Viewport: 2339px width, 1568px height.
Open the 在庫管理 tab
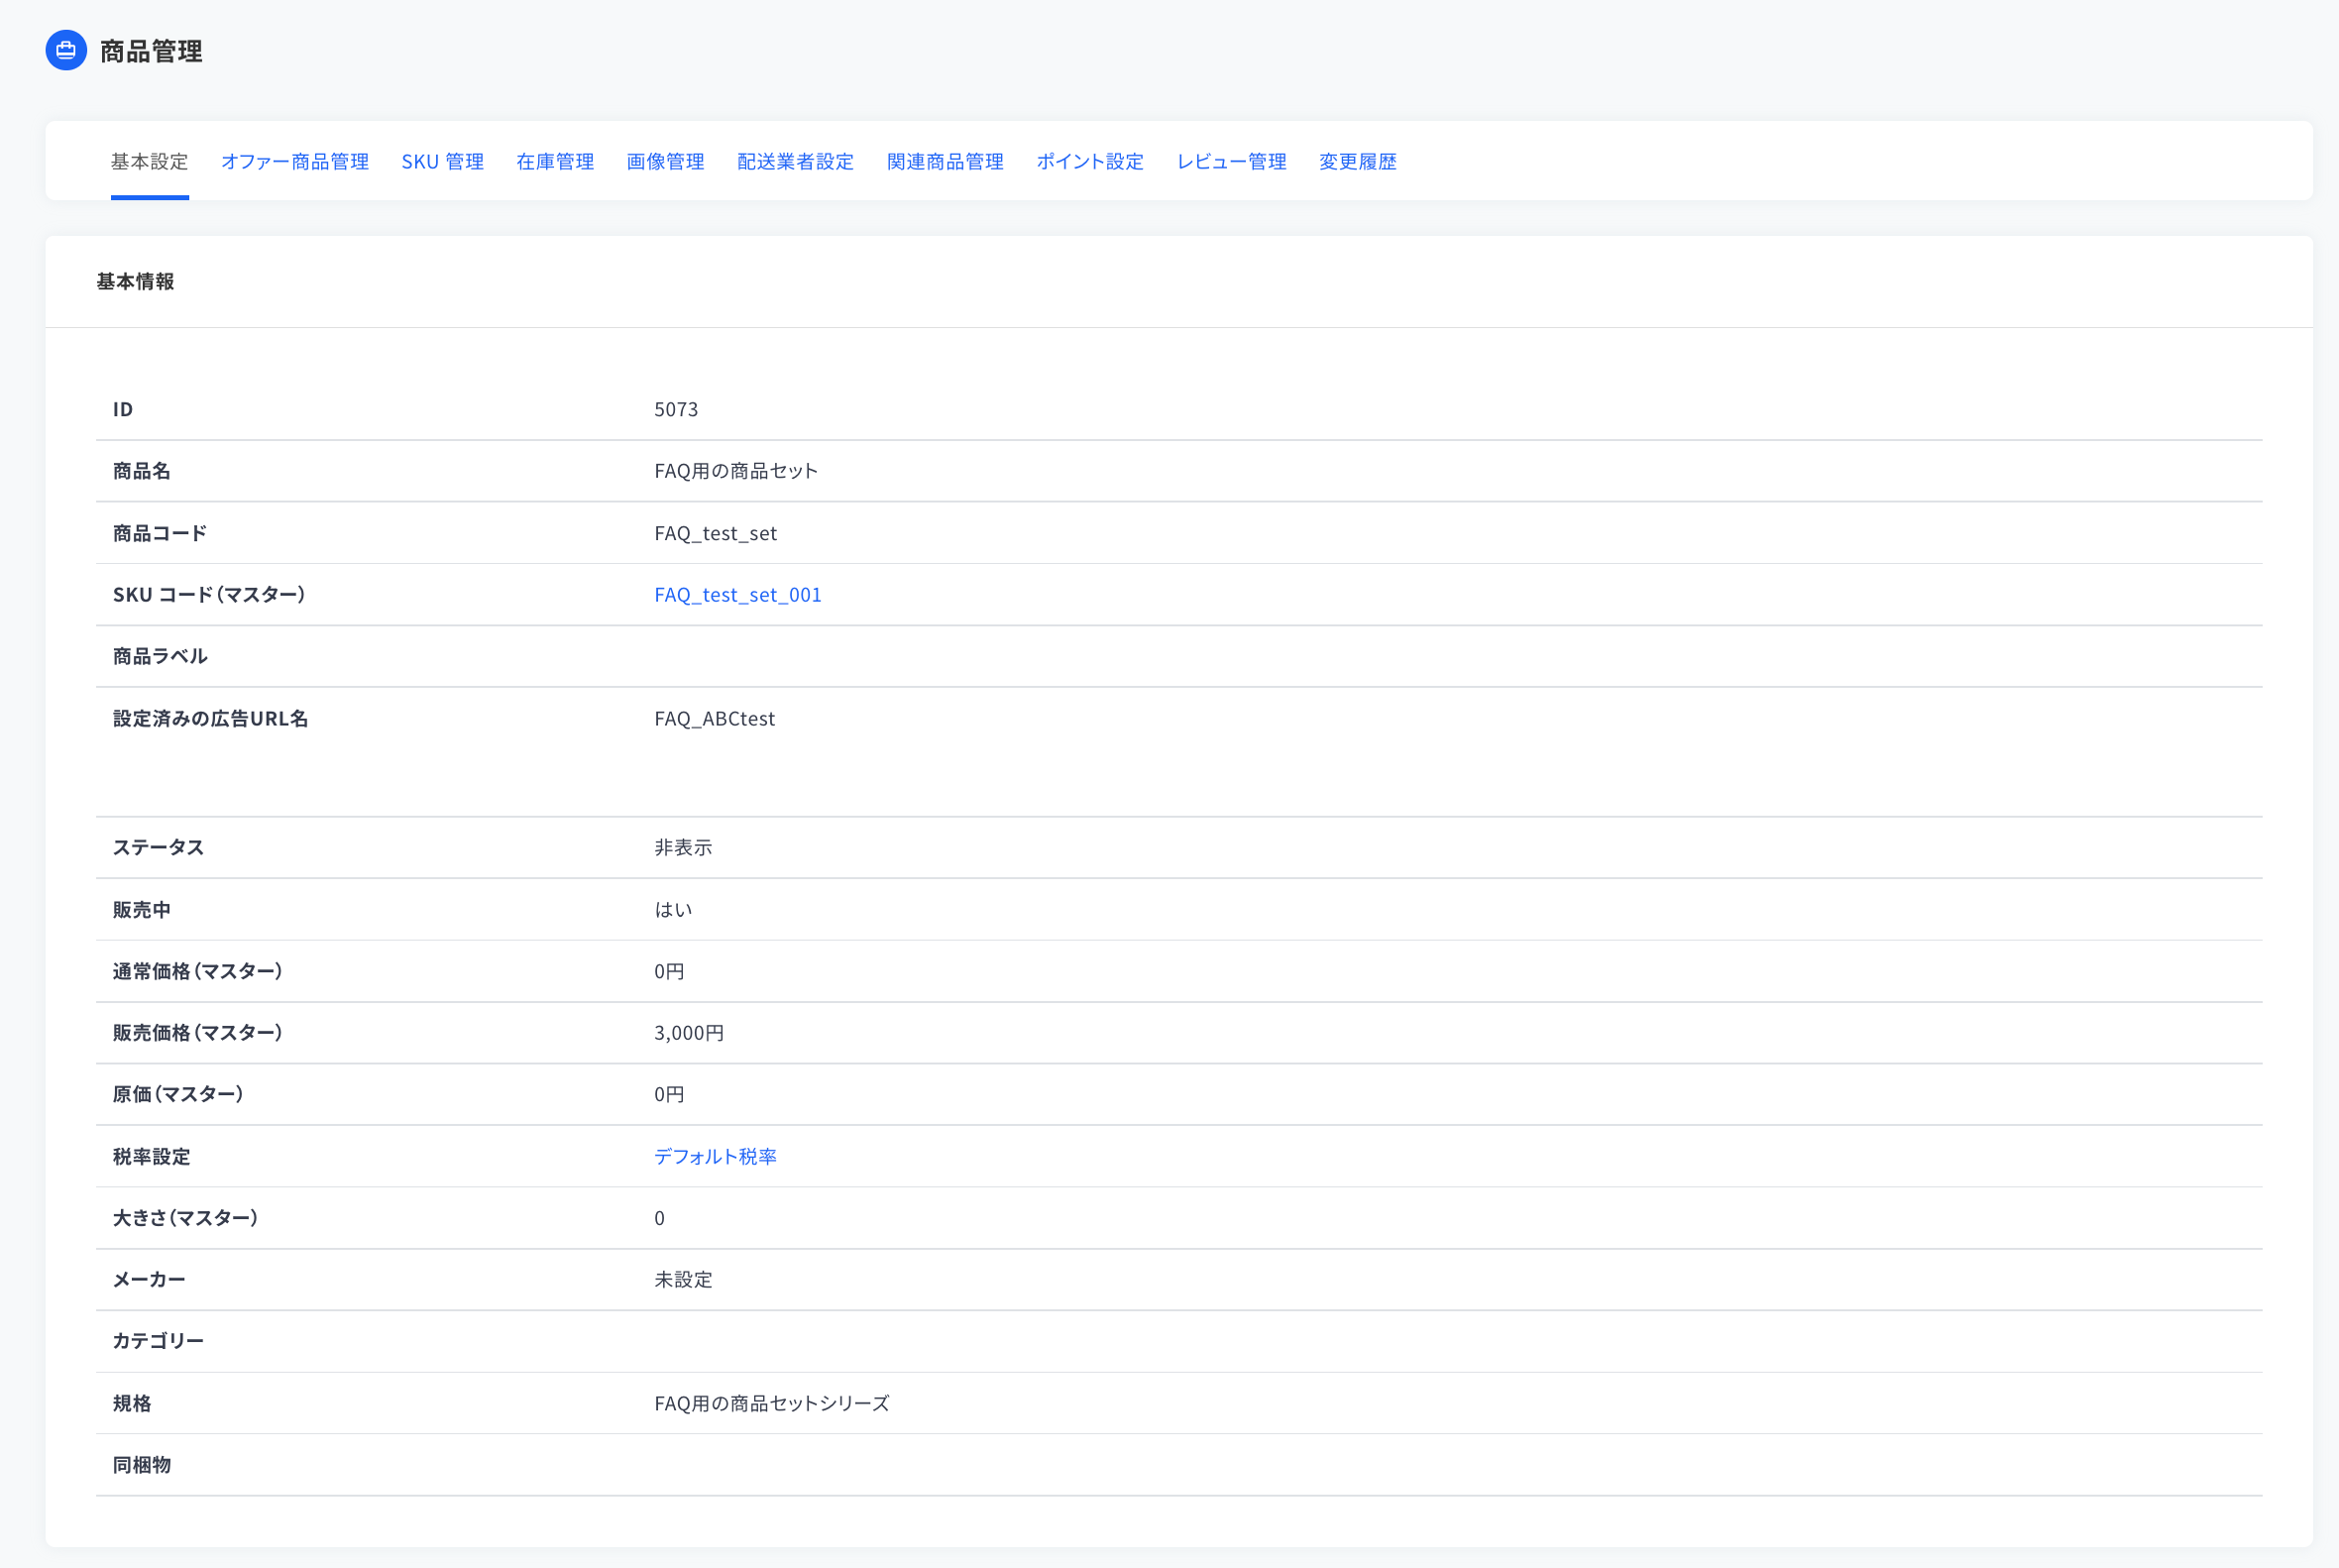tap(555, 161)
